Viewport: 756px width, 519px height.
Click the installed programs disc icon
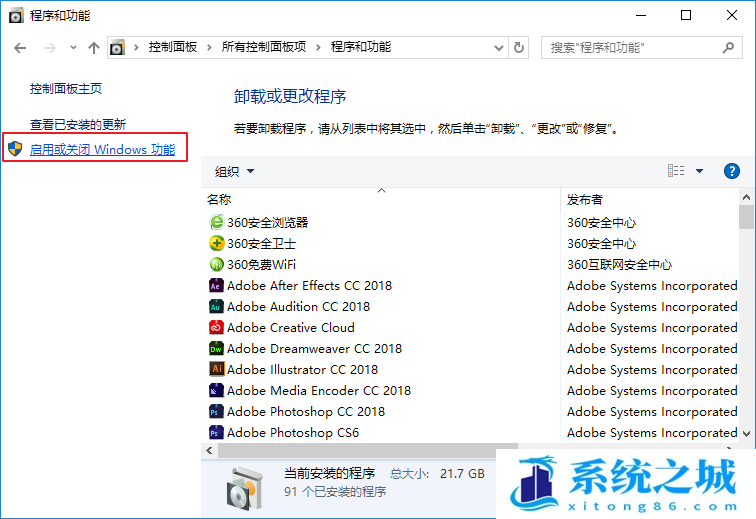(x=245, y=489)
